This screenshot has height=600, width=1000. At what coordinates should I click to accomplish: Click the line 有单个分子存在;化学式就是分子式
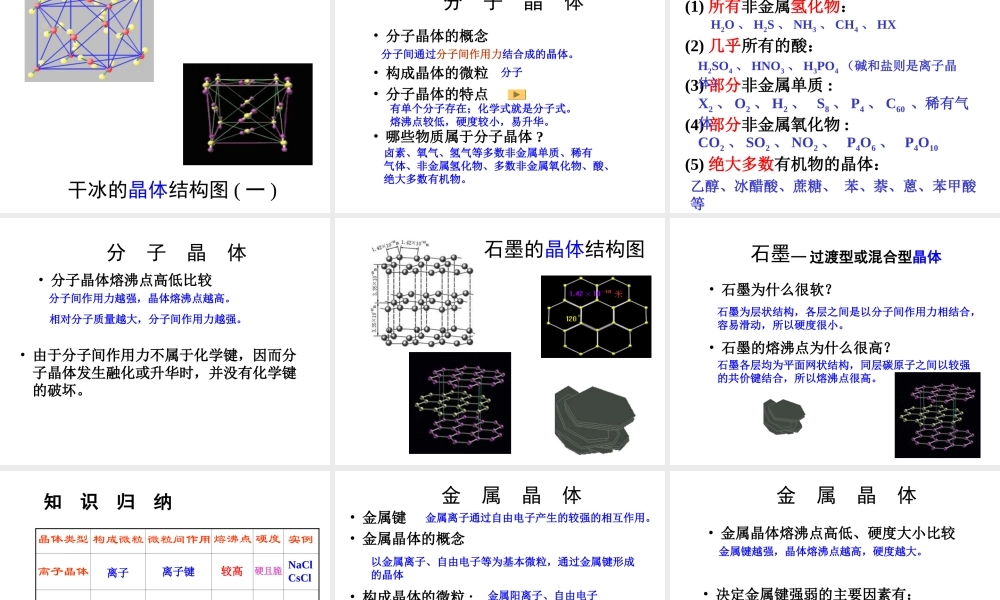point(482,108)
